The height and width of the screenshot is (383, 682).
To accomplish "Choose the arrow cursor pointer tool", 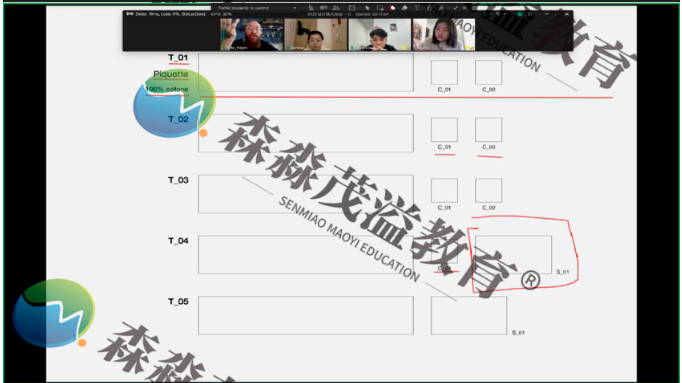I will (x=367, y=8).
